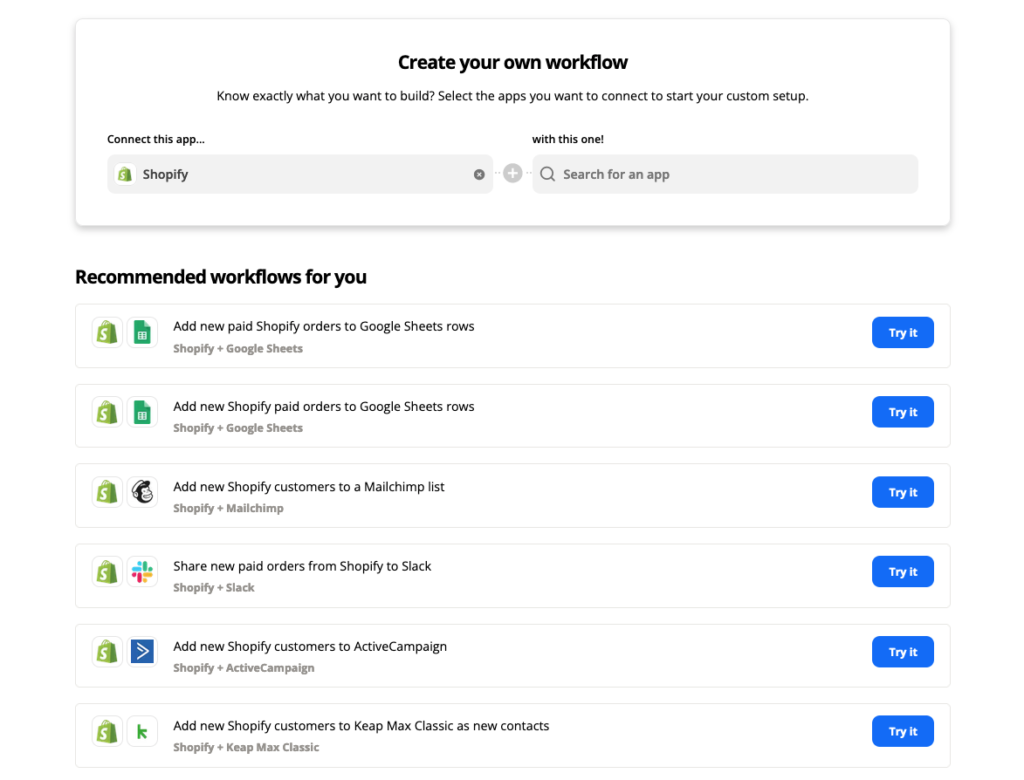Try the Keap Max Classic contacts workflow

coord(903,731)
